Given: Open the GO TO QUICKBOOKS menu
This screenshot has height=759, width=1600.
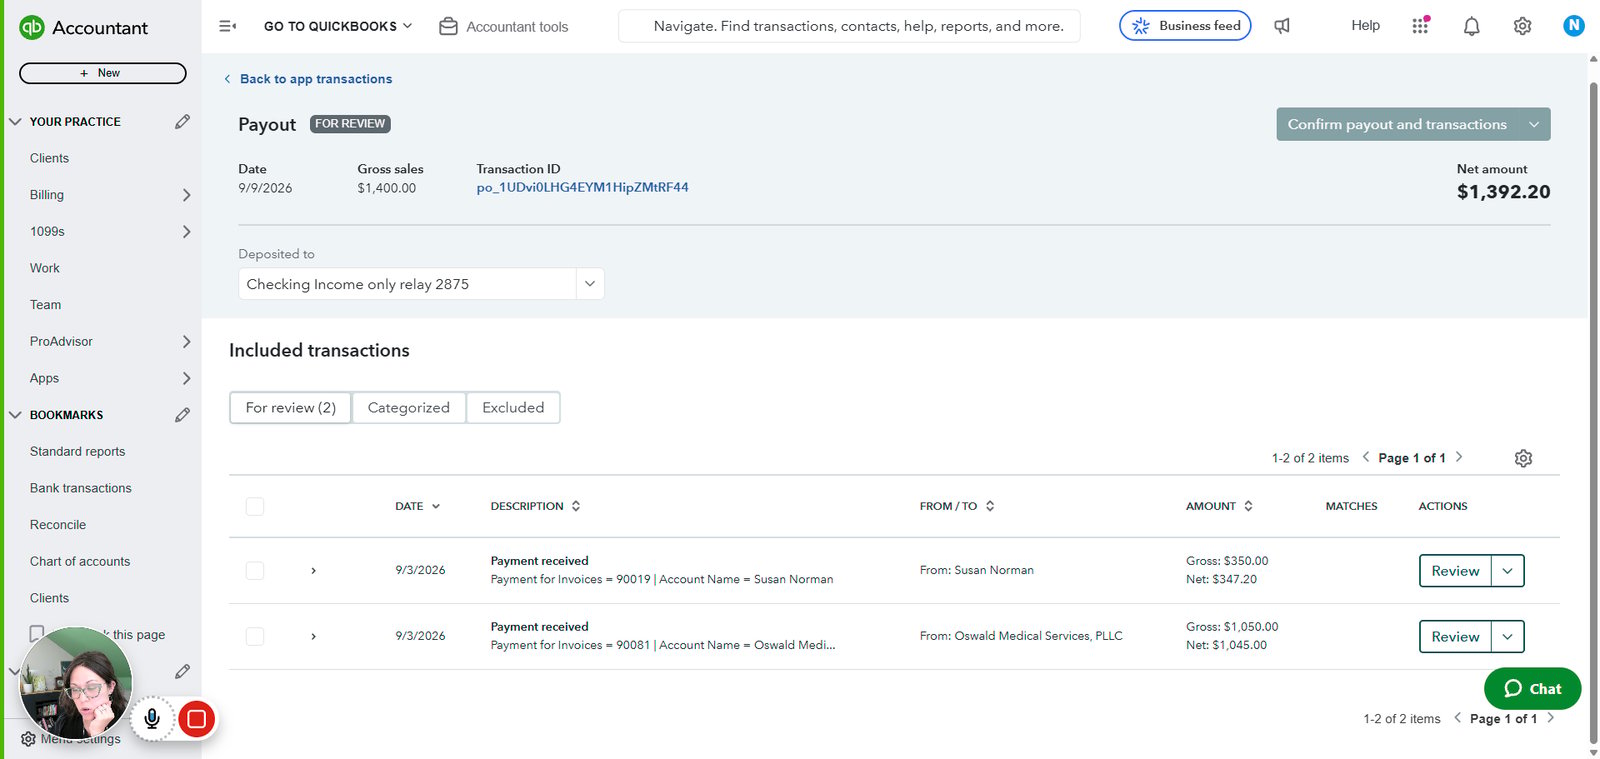Looking at the screenshot, I should 338,26.
